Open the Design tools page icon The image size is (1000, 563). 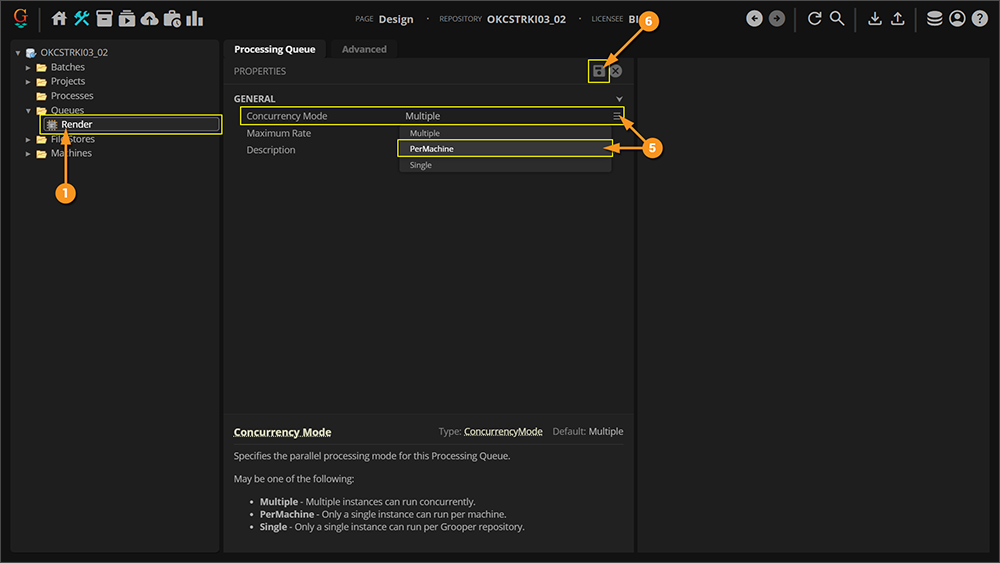82,18
